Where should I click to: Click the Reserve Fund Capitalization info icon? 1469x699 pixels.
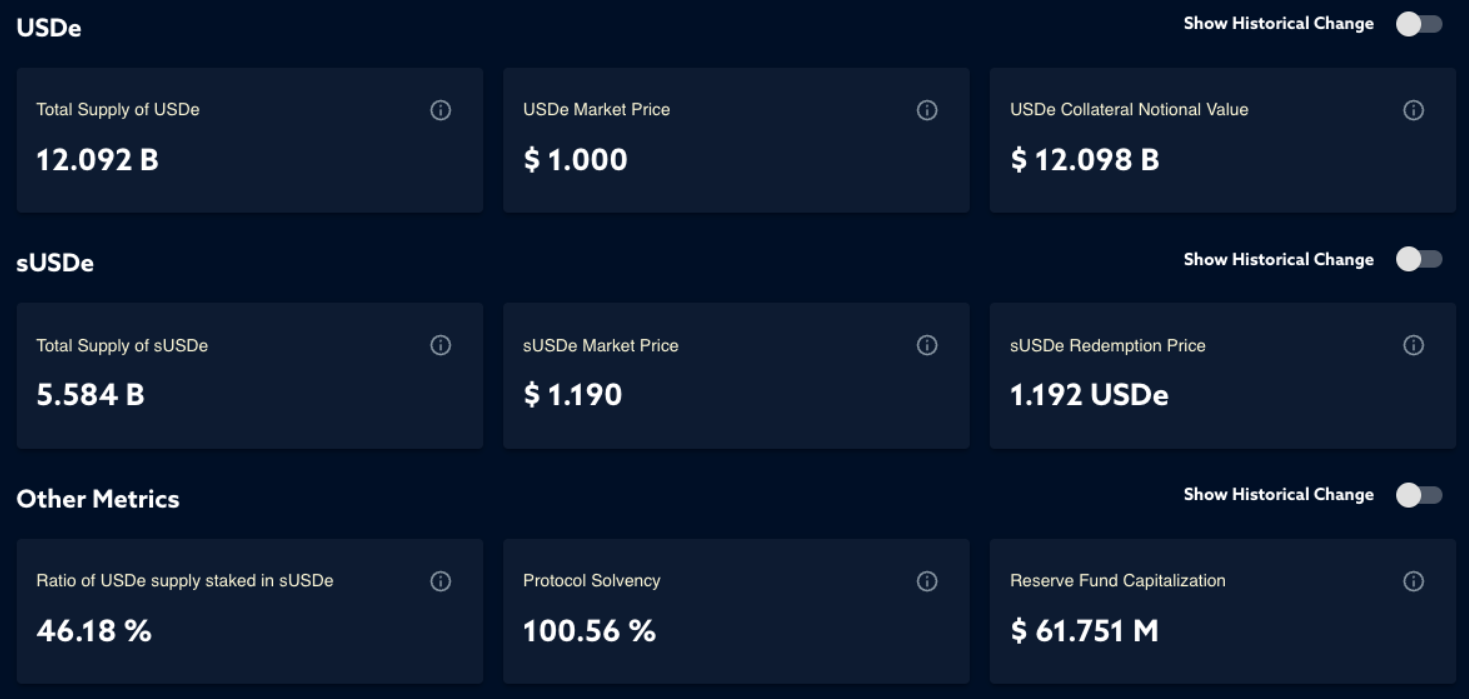pyautogui.click(x=1413, y=581)
